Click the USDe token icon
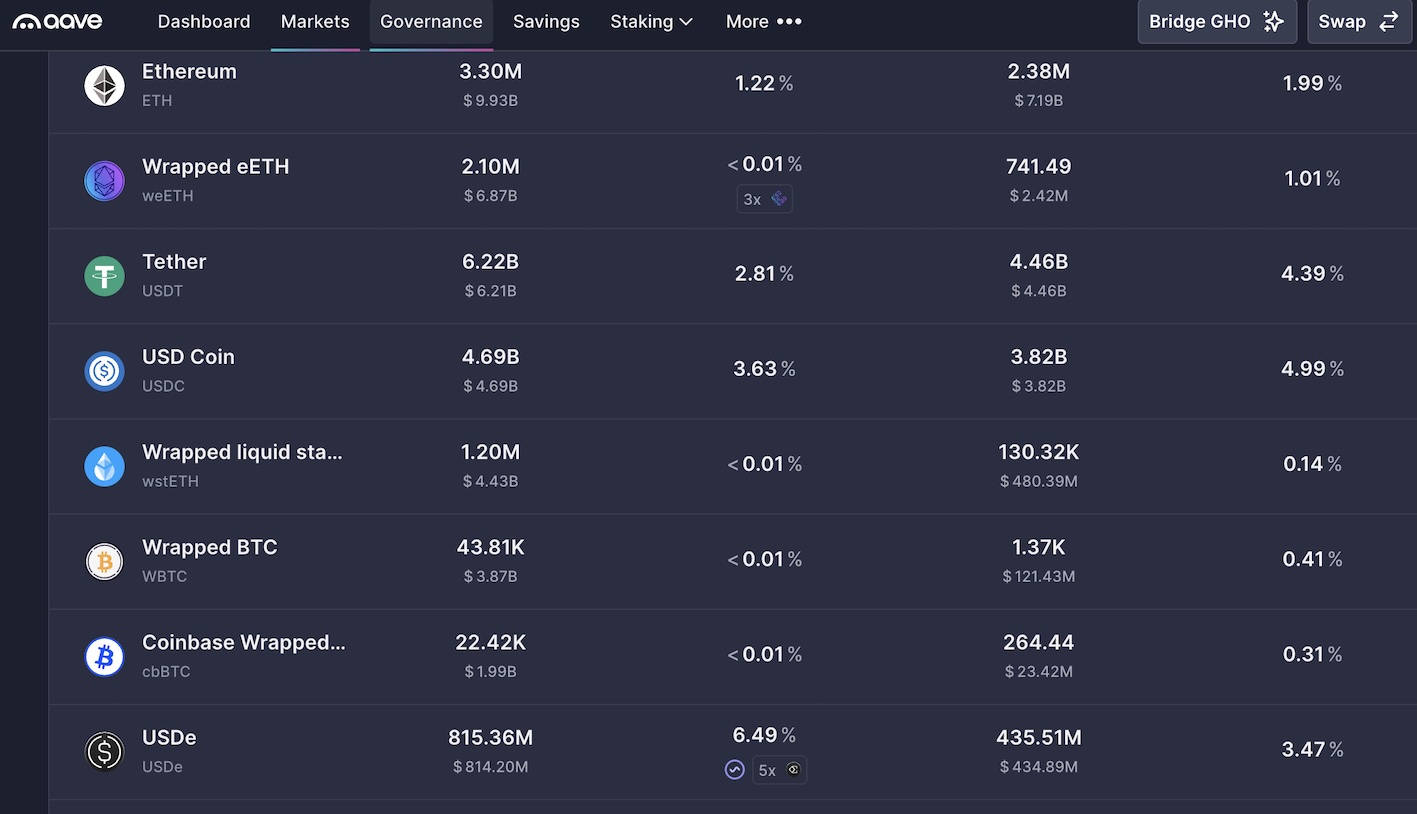1417x814 pixels. pos(104,751)
